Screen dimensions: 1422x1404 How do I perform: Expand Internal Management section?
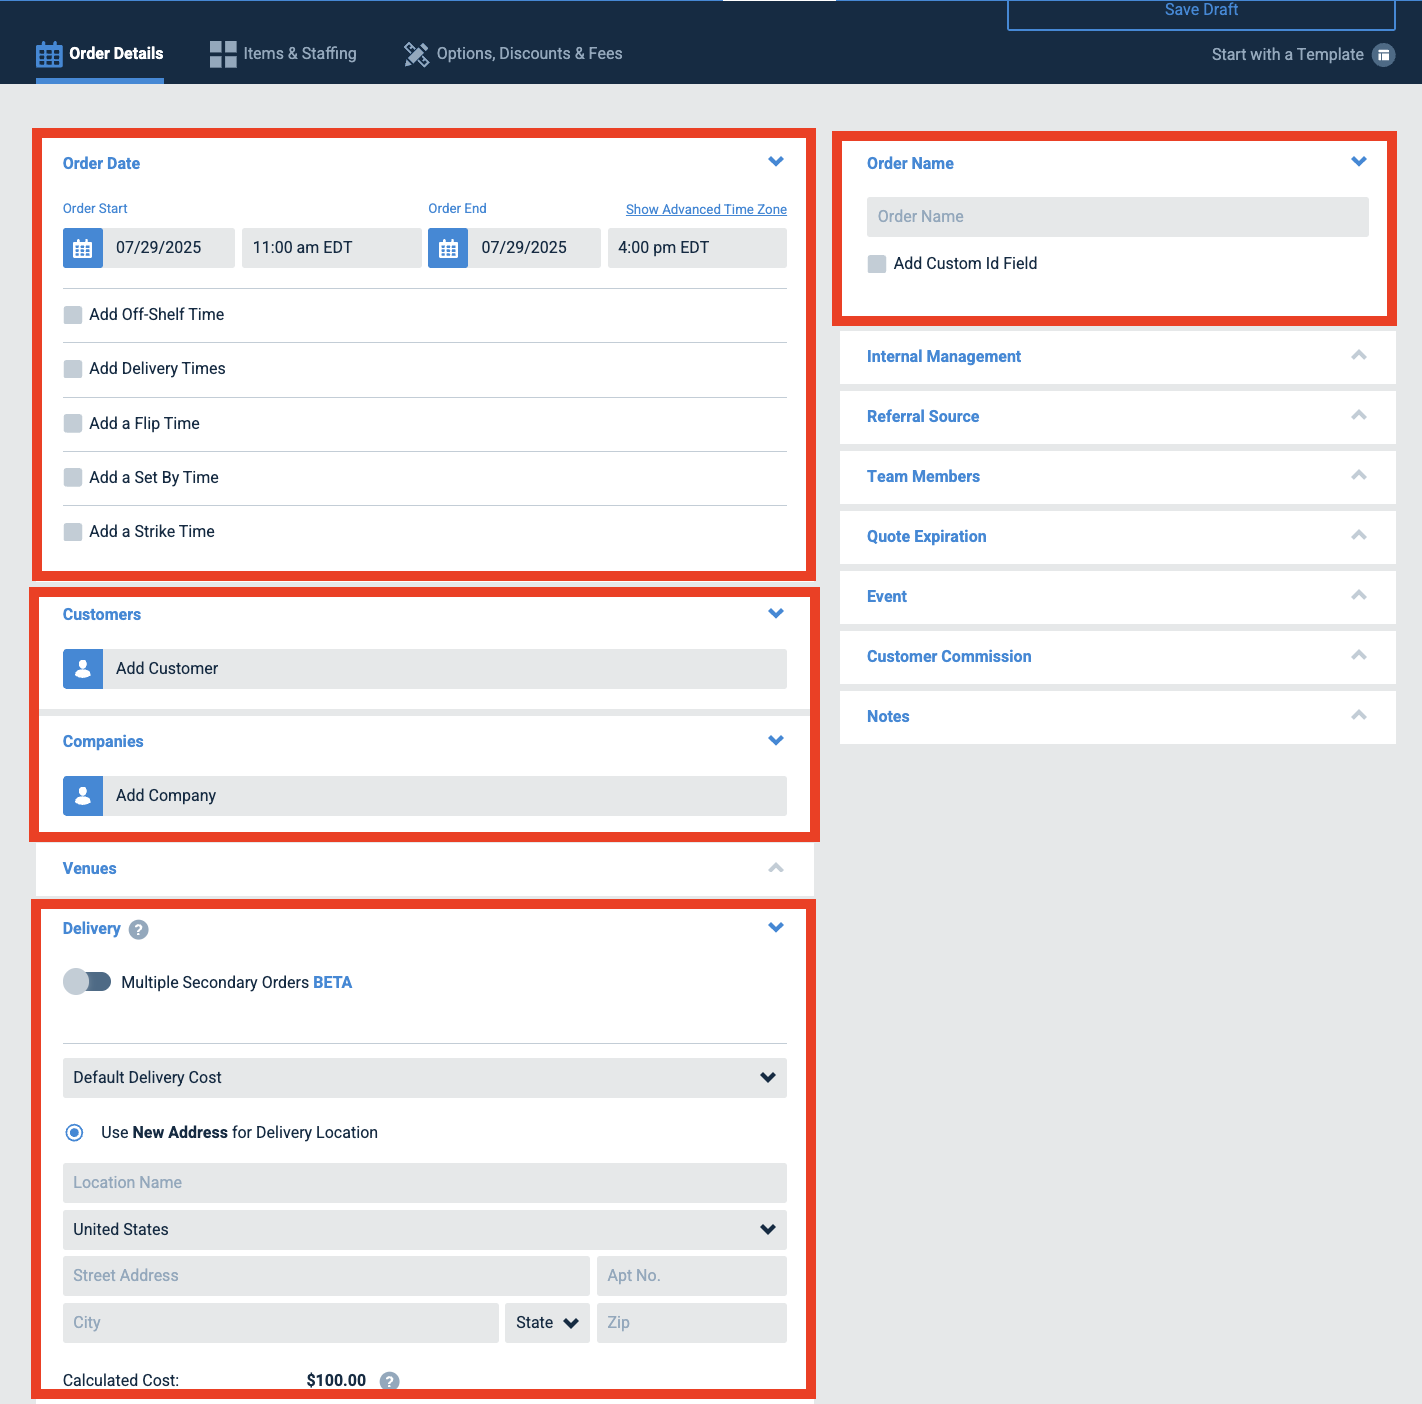coord(1359,356)
